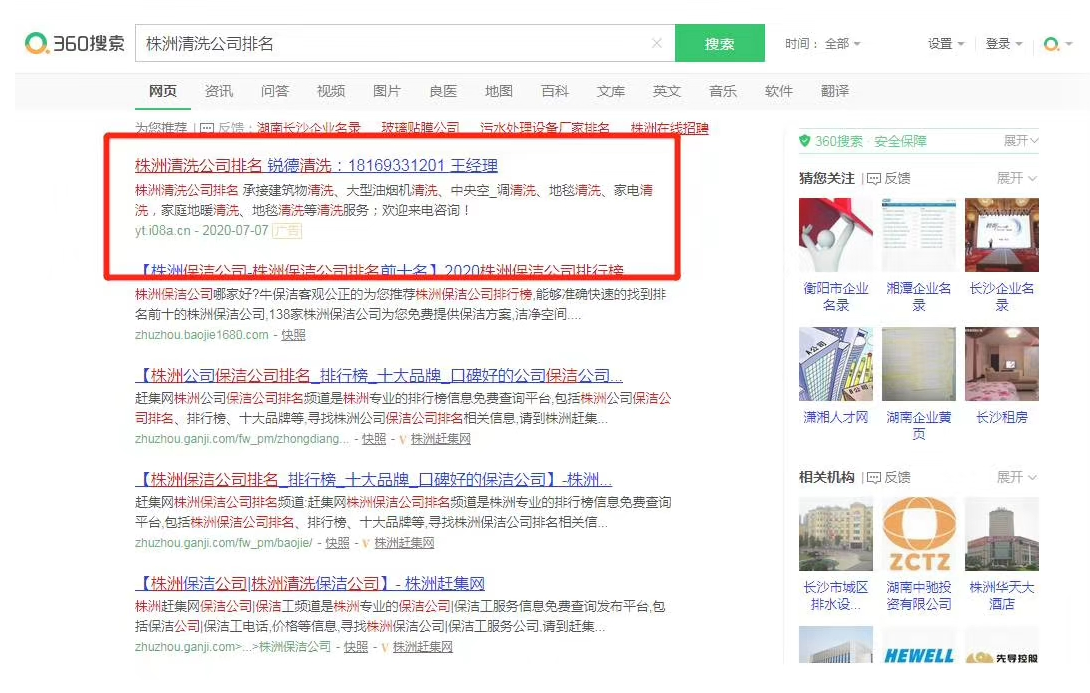This screenshot has width=1090, height=693.
Task: Expand the 360搜索 安全保障 panel
Action: click(1020, 141)
